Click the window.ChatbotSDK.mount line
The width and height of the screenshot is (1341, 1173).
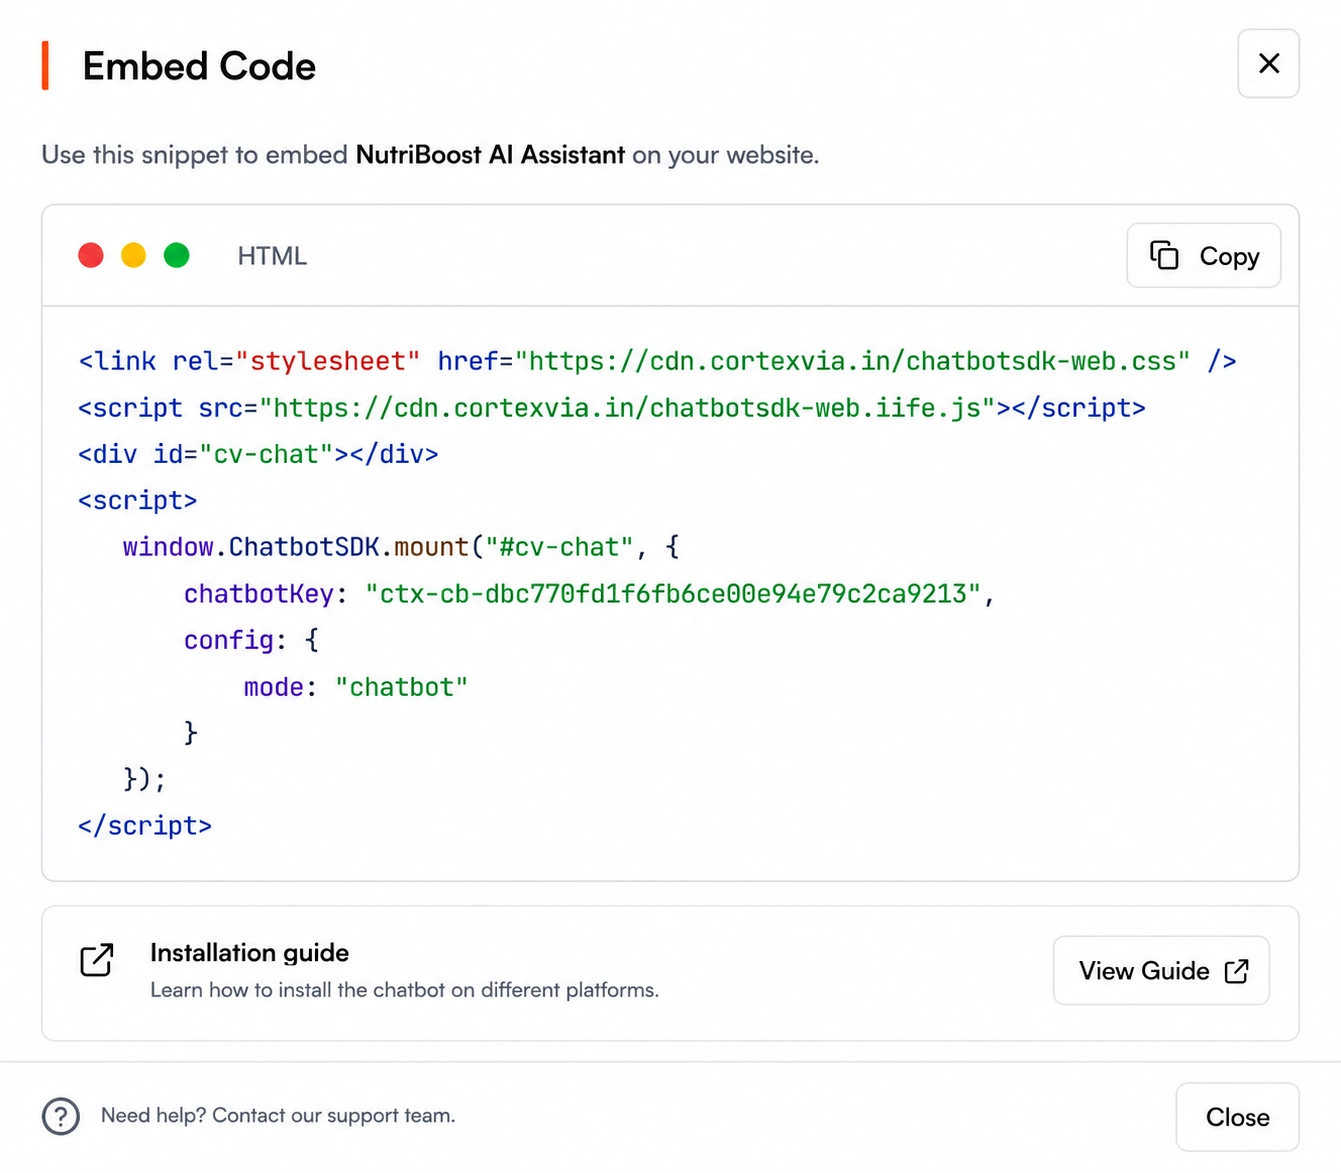pos(401,547)
